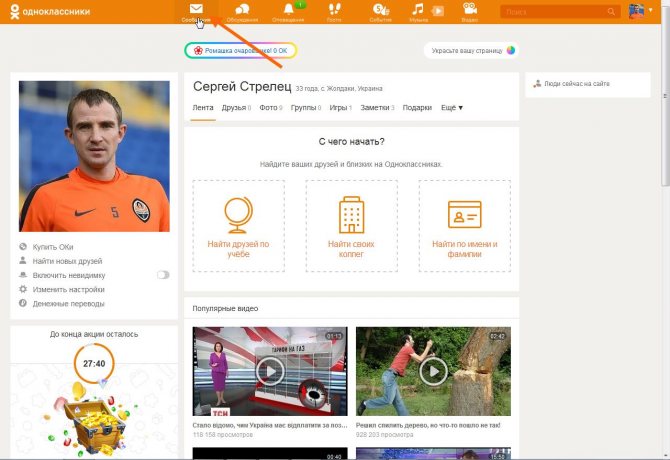This screenshot has width=670, height=460.
Task: Play the TCH news video
Action: pos(270,371)
